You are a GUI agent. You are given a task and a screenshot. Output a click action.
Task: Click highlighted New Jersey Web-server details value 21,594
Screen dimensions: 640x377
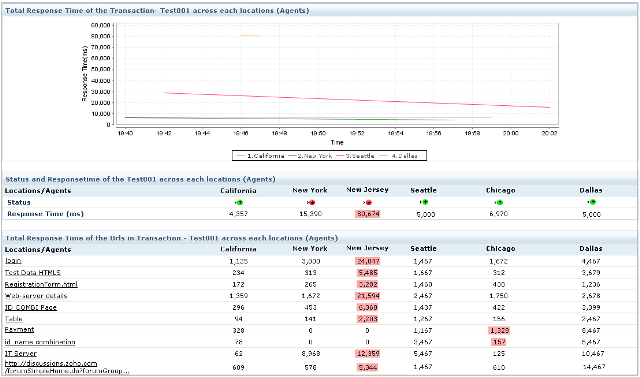point(367,296)
